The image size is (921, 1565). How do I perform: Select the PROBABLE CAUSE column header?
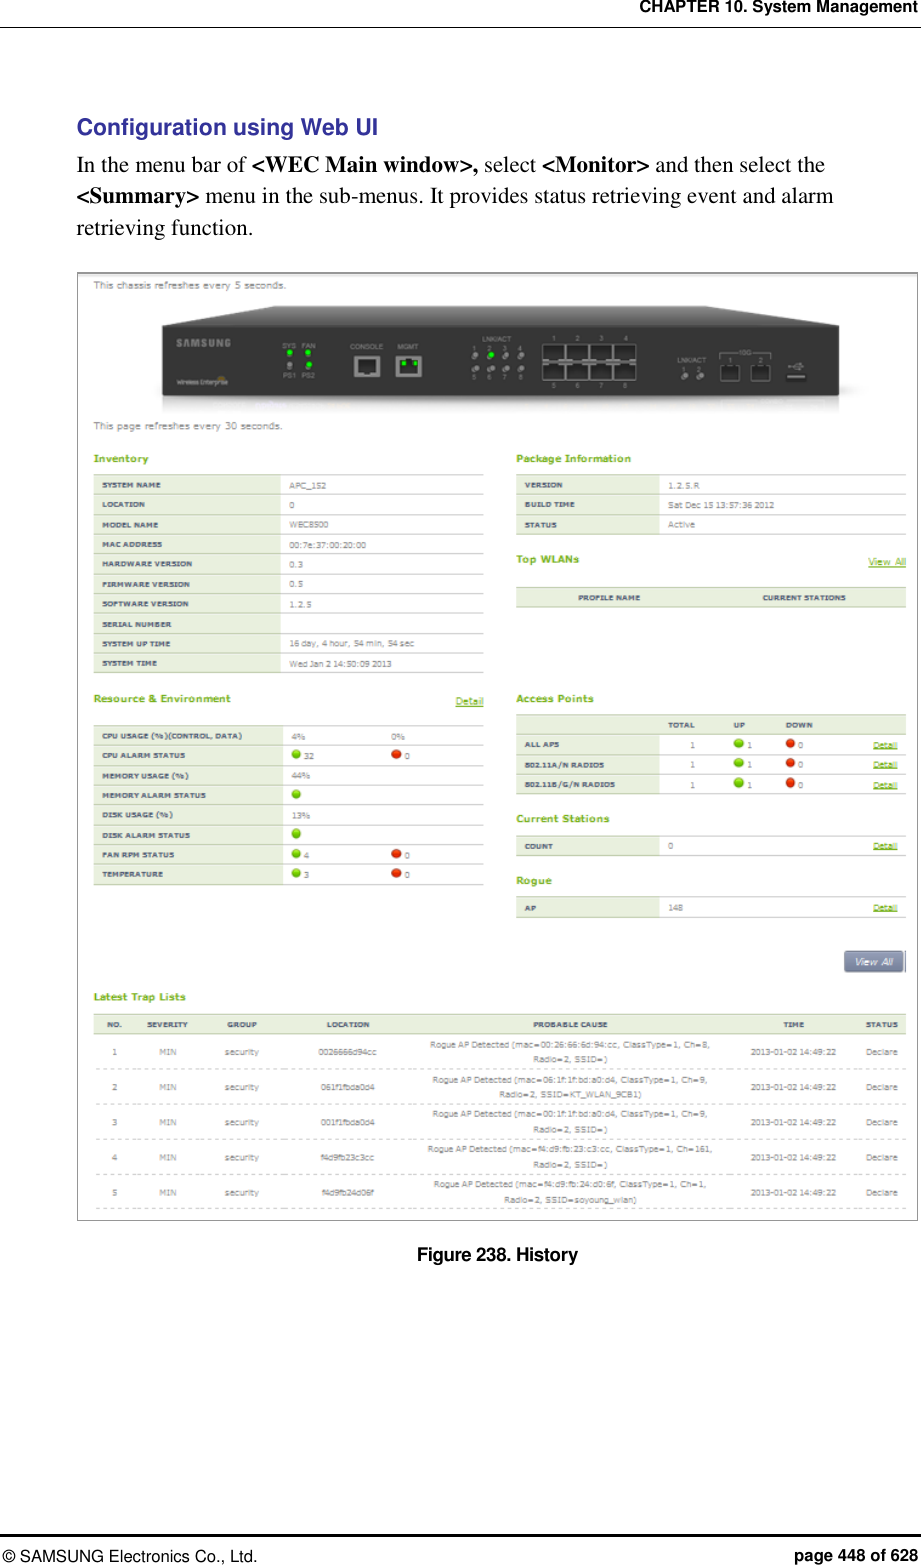(x=570, y=1024)
